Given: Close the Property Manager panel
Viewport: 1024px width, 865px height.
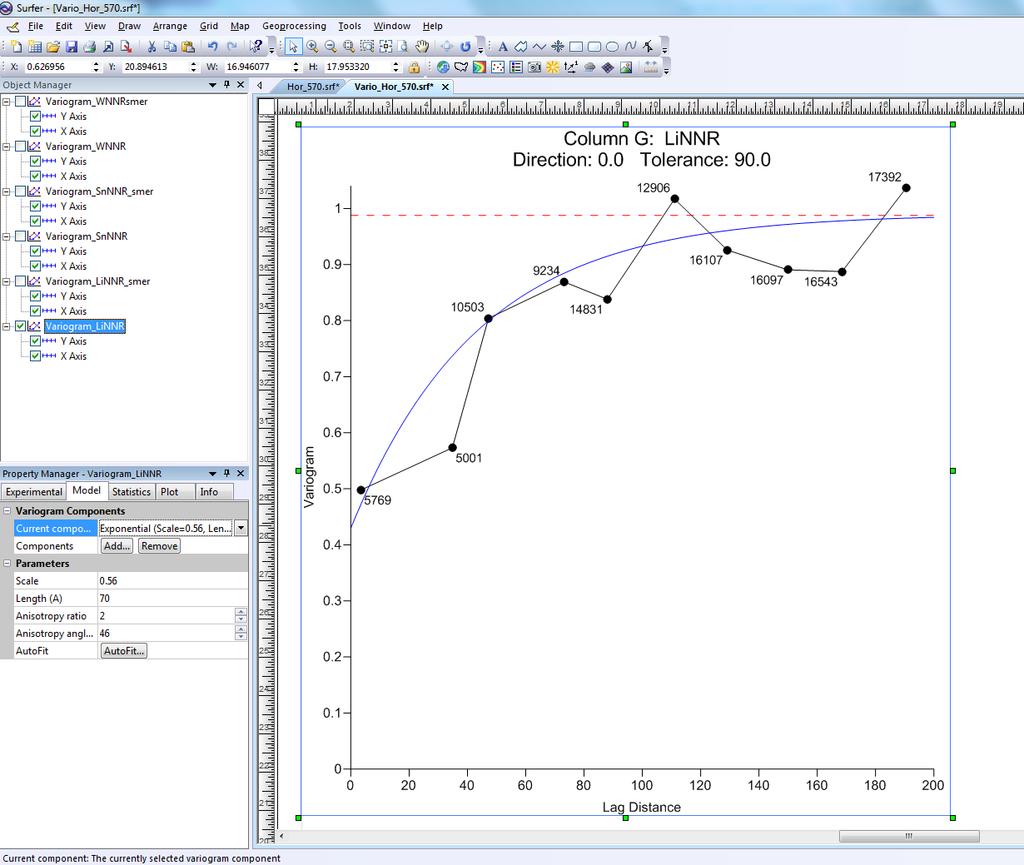Looking at the screenshot, I should [x=240, y=473].
